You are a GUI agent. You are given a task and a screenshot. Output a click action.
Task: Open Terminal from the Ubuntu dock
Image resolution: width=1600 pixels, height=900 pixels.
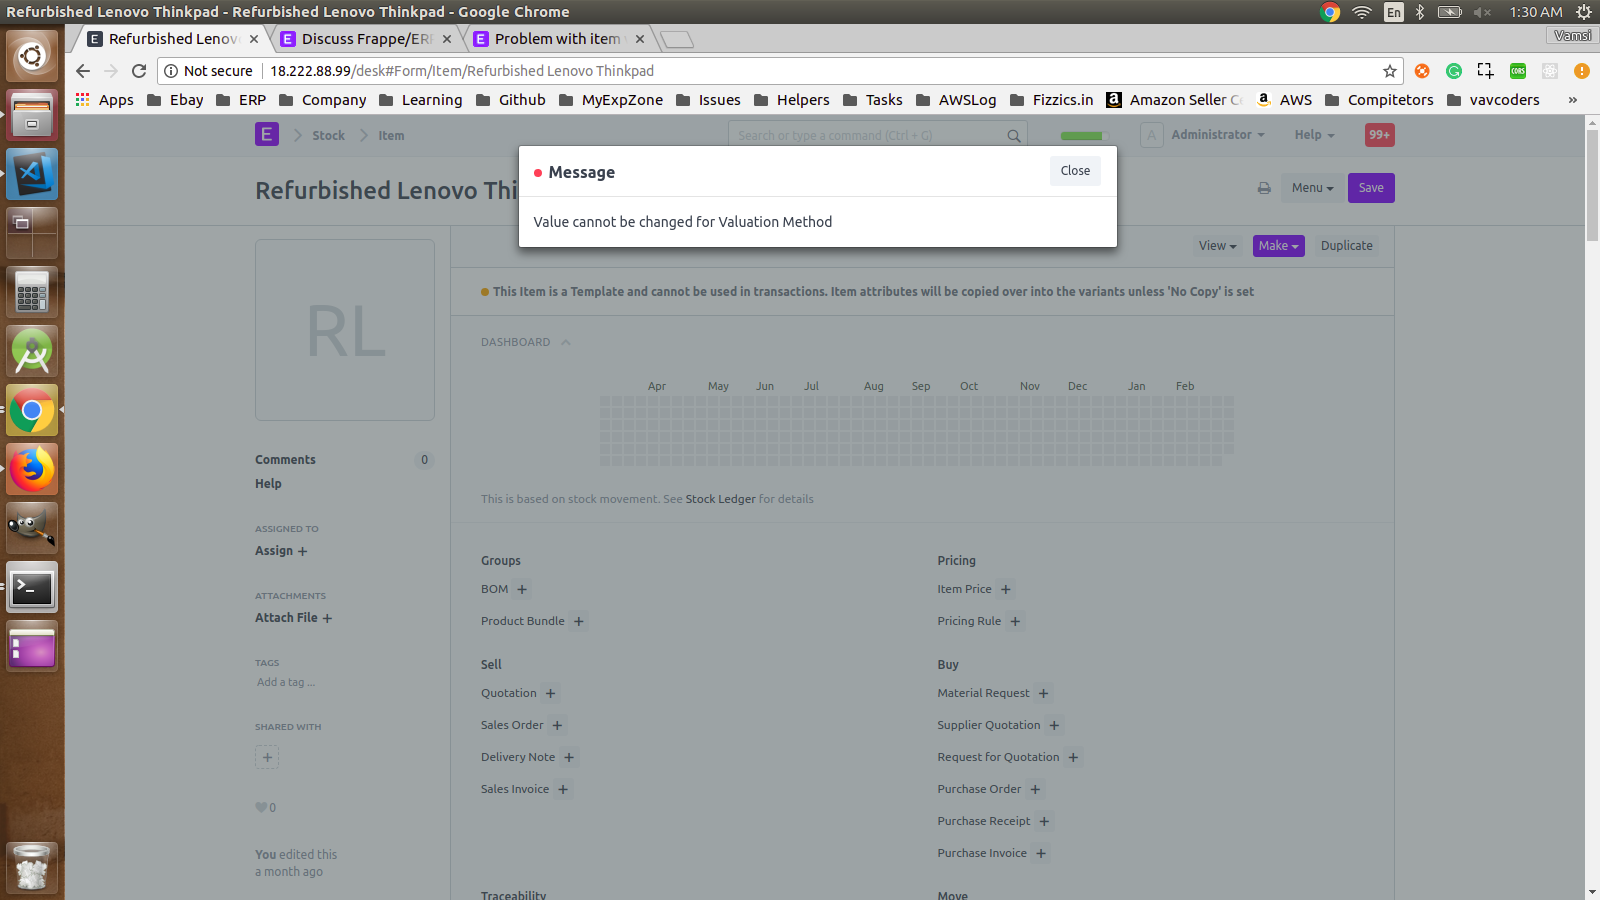[x=32, y=587]
